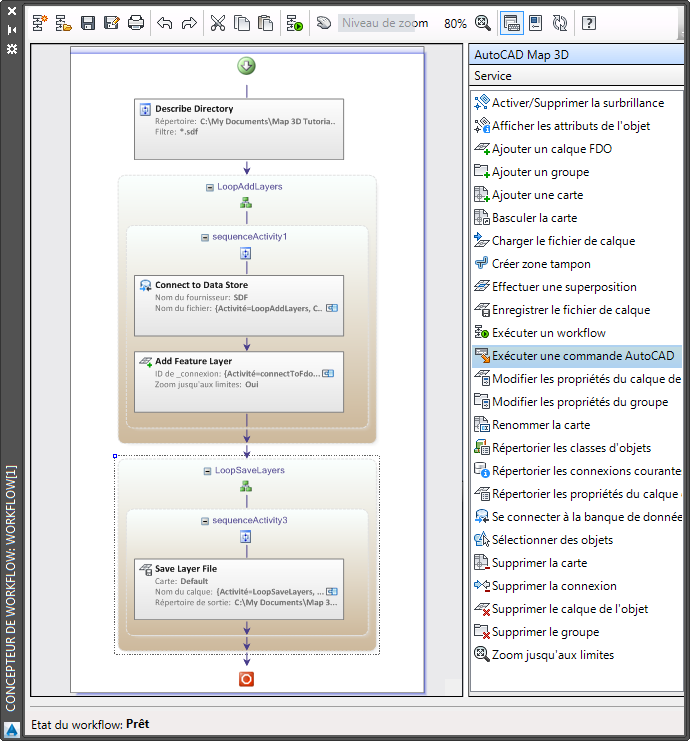Click the properties panel toolbar icon
This screenshot has width=690, height=741.
535,23
